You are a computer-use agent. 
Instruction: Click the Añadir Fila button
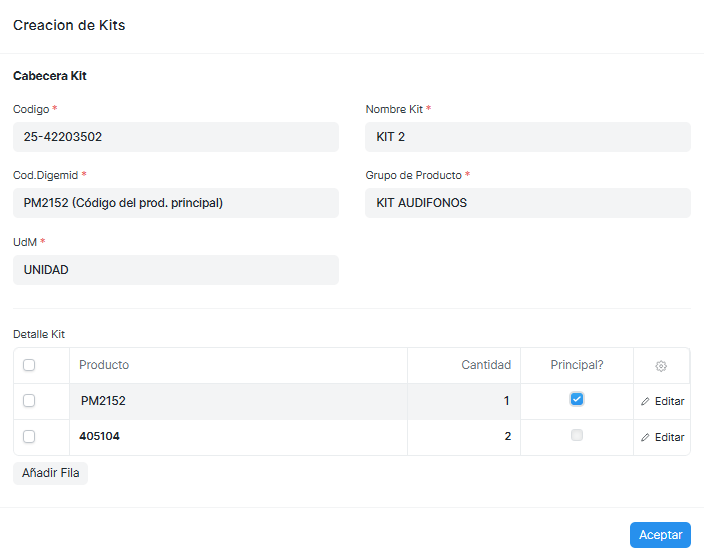click(50, 473)
